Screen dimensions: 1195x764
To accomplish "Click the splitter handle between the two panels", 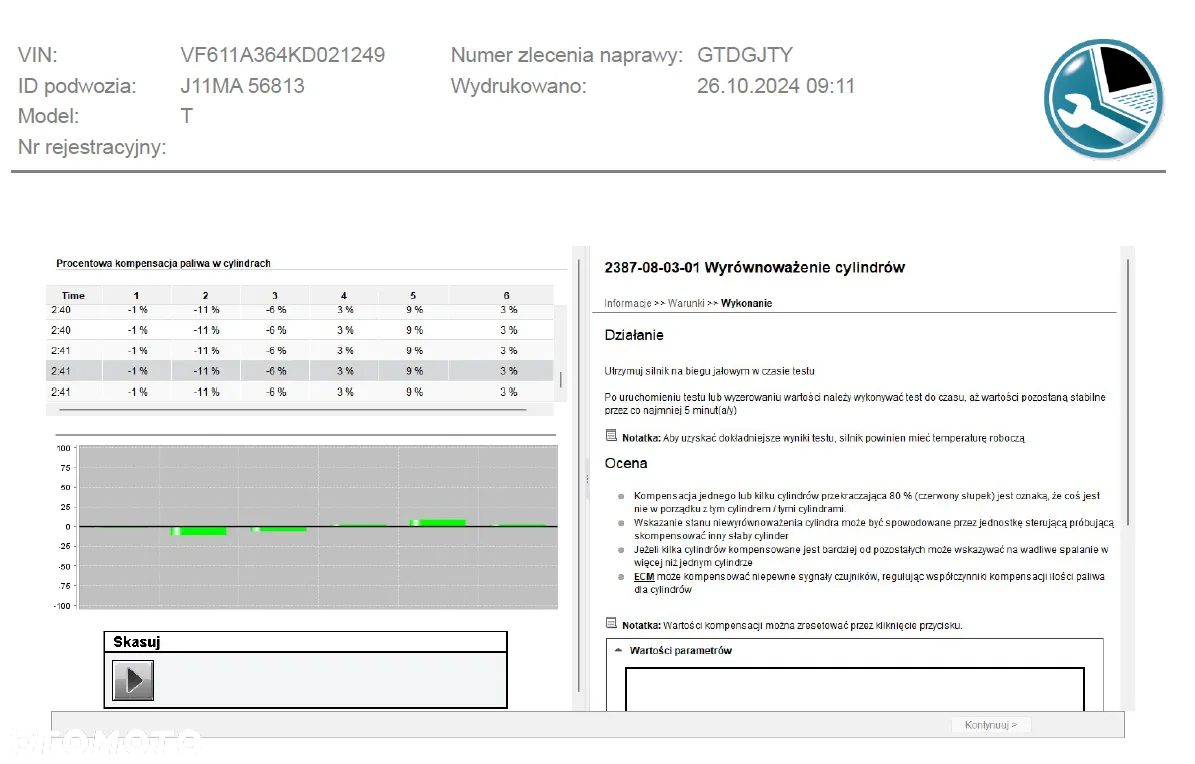I will click(587, 479).
